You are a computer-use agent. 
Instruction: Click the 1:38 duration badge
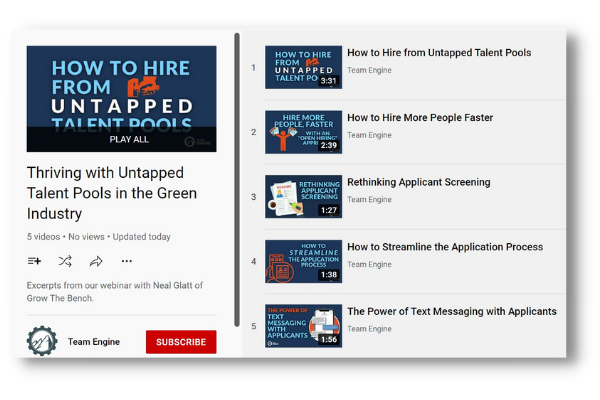click(x=329, y=275)
